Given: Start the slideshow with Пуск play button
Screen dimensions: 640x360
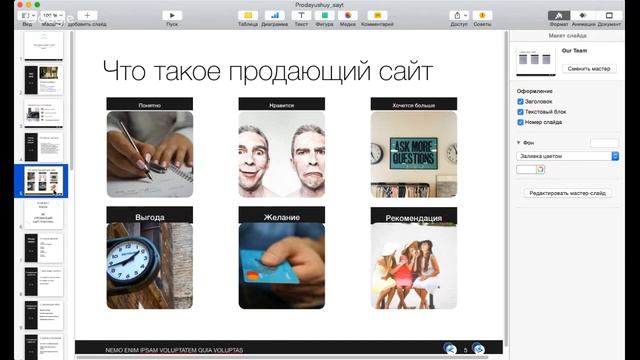Looking at the screenshot, I should [x=172, y=16].
